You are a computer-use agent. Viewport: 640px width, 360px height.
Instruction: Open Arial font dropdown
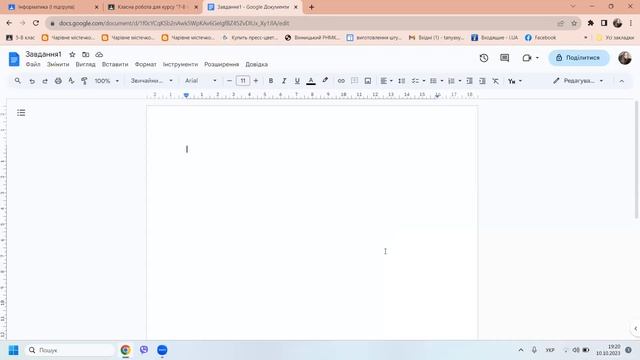(200, 81)
